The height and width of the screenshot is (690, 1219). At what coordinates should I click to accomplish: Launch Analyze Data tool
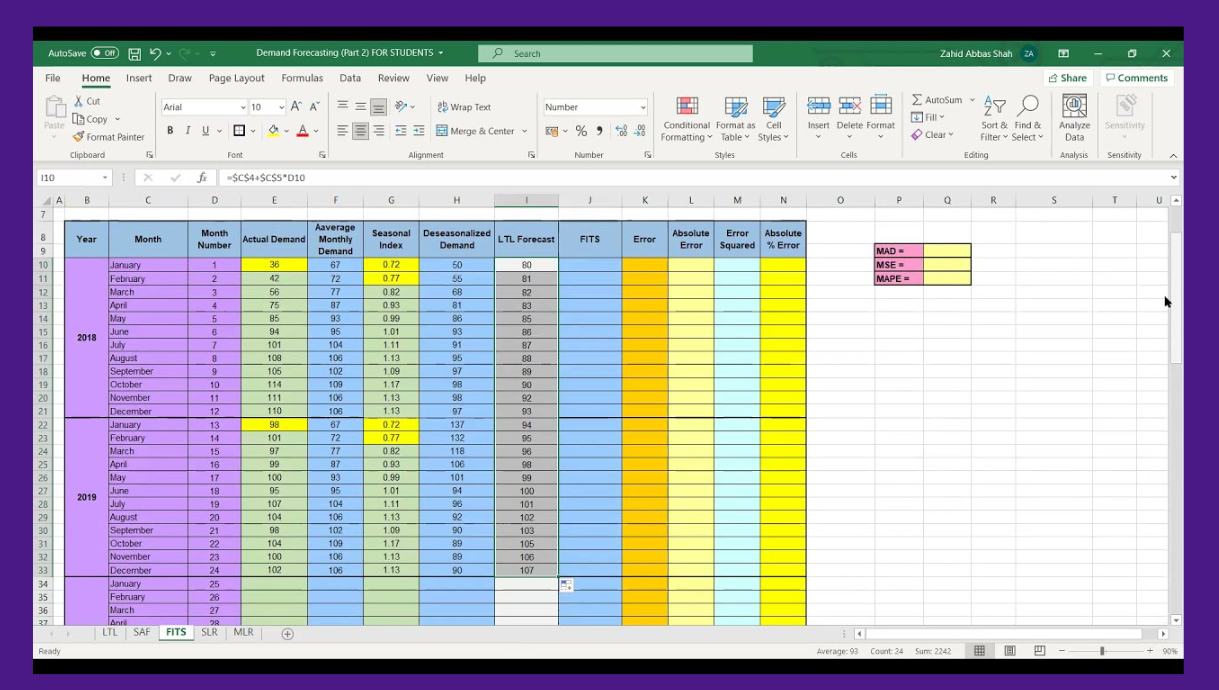tap(1074, 120)
